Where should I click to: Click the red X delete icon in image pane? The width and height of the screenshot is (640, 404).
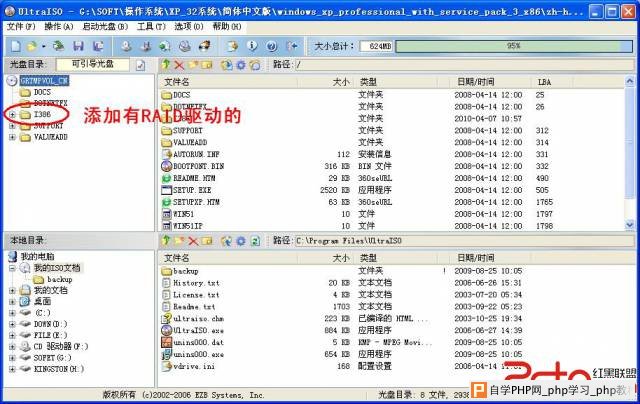(x=179, y=64)
